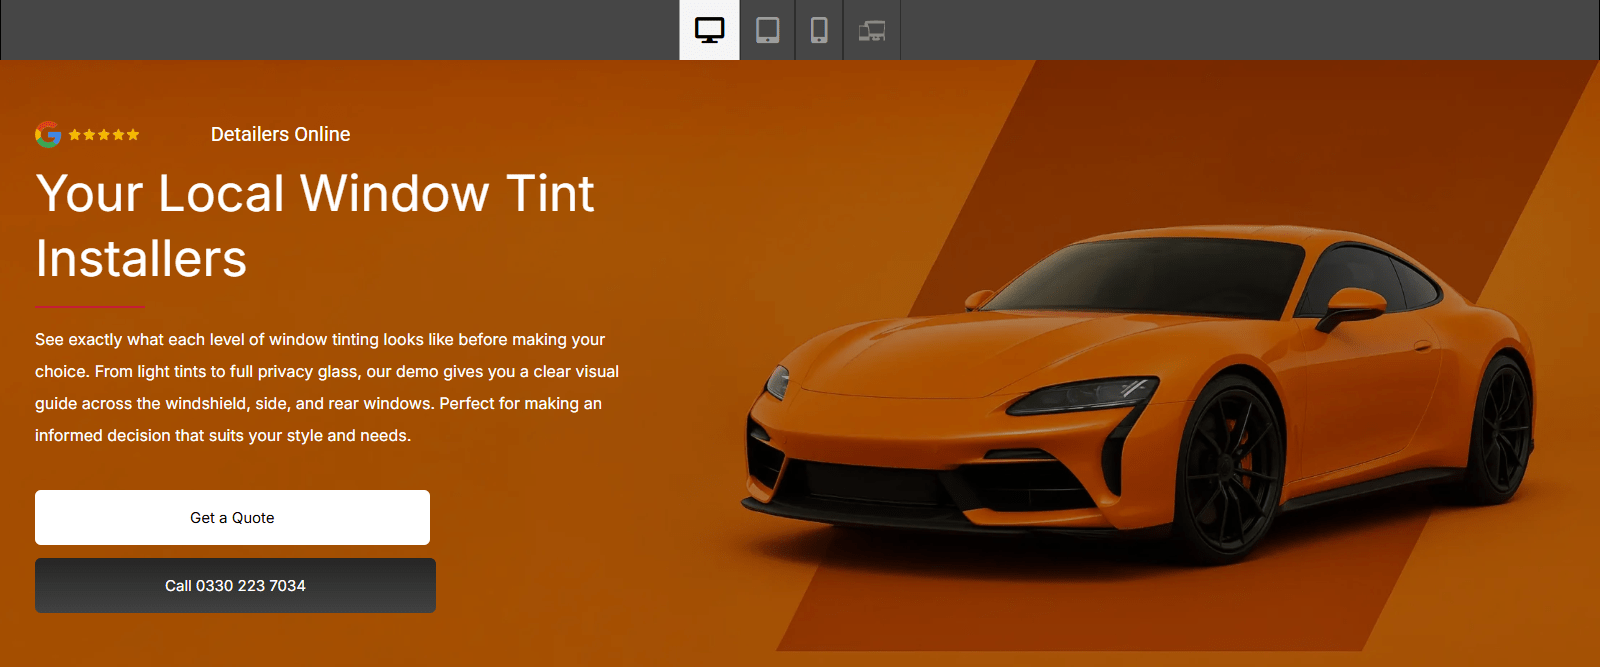The image size is (1600, 667).
Task: Click the paragraph starting 'See exactly what each level'
Action: point(327,387)
